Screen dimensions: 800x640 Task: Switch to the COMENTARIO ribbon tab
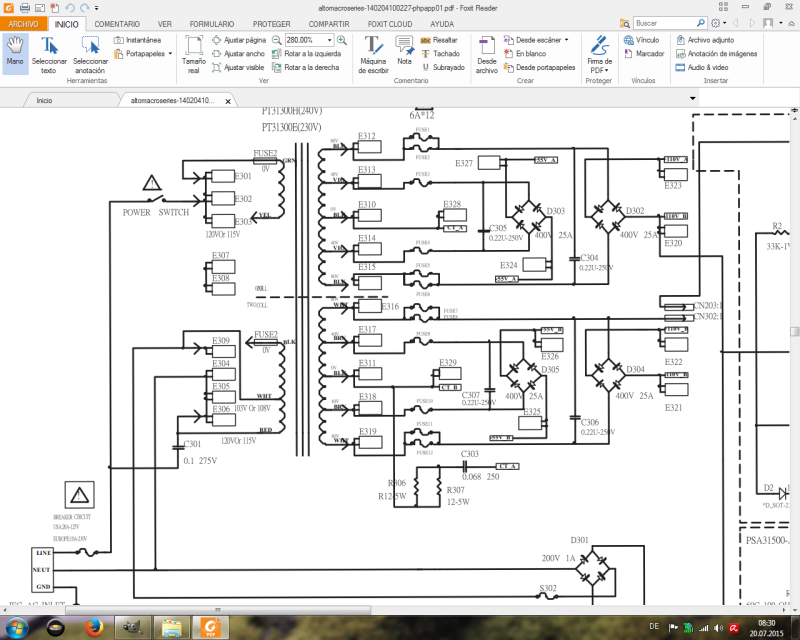pyautogui.click(x=117, y=24)
